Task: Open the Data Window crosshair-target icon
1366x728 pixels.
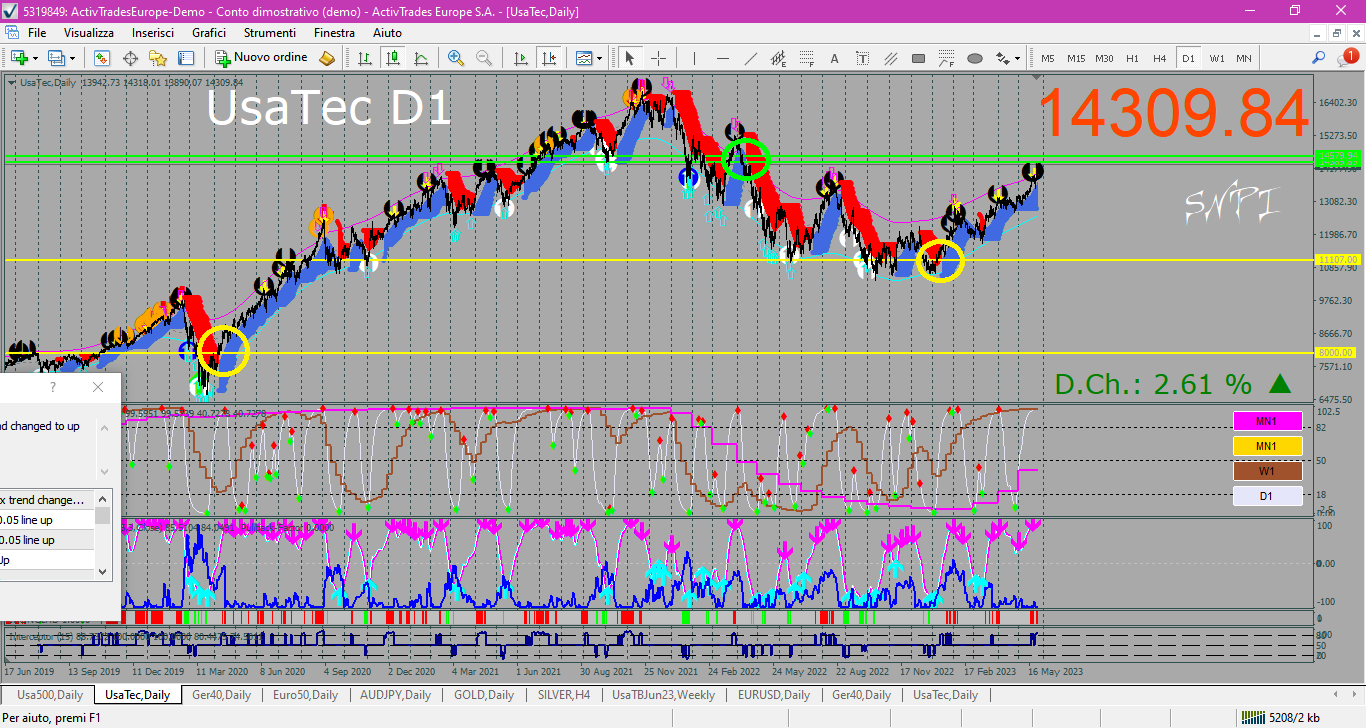Action: (x=130, y=58)
